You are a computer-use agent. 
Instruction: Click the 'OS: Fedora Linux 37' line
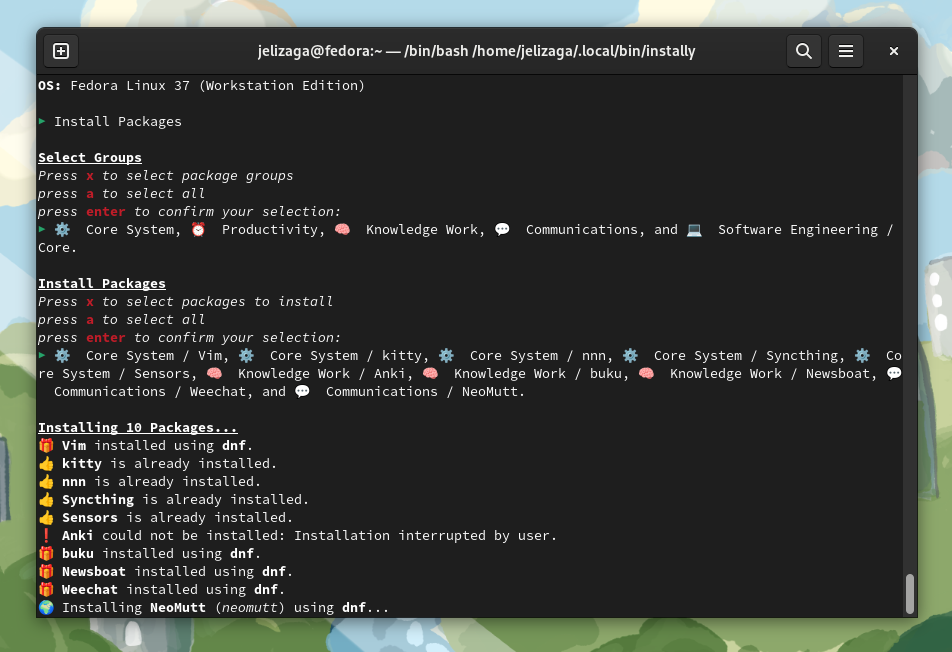point(202,86)
